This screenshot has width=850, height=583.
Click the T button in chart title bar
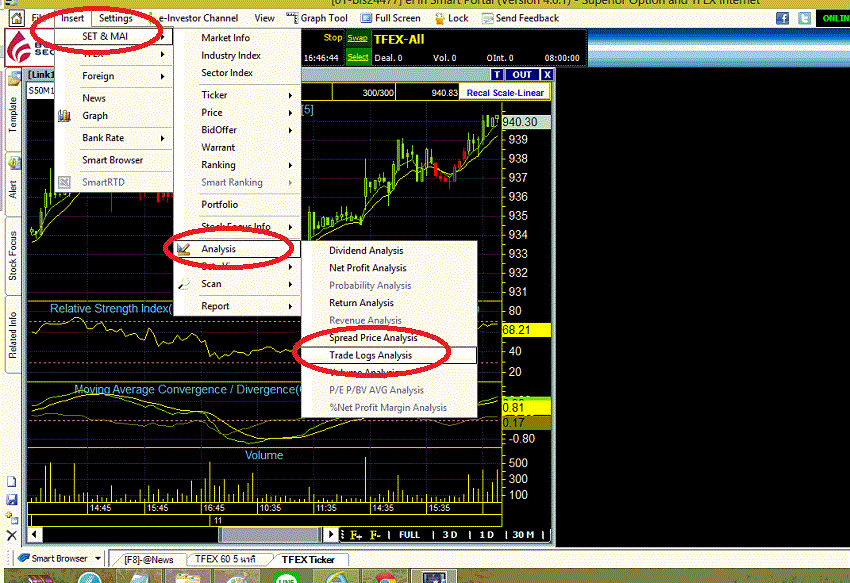497,75
